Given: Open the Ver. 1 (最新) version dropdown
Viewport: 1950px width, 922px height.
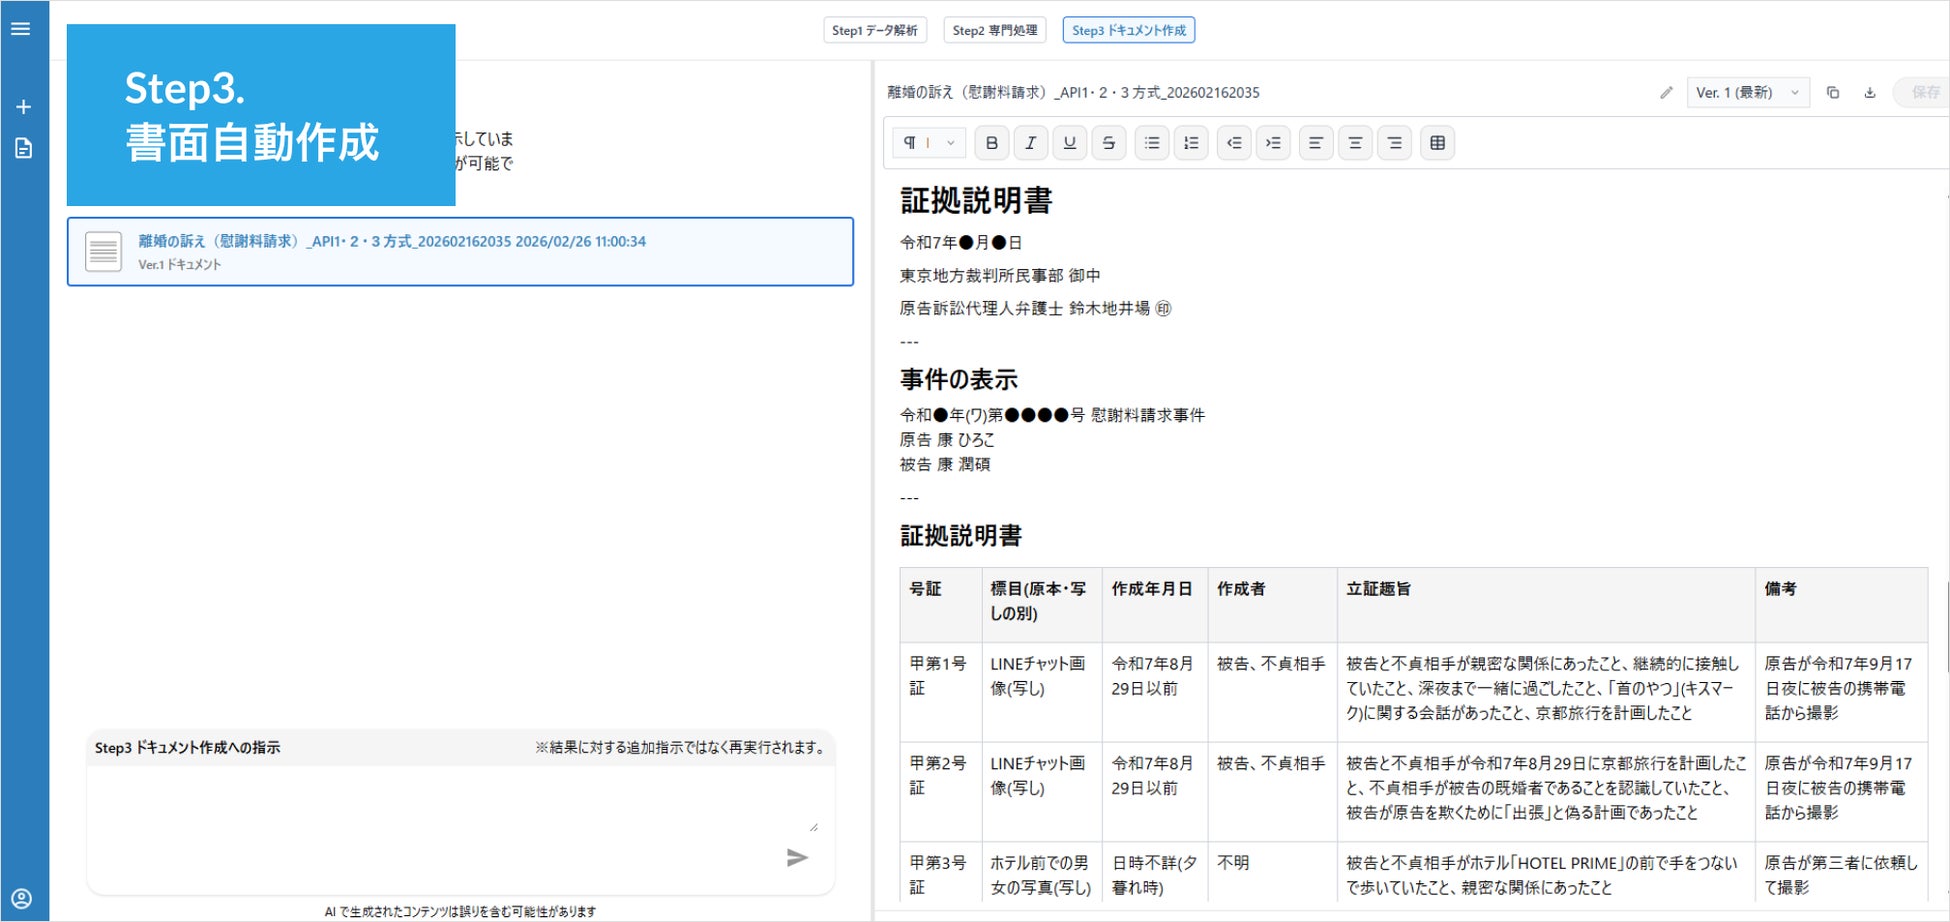Looking at the screenshot, I should click(1747, 93).
